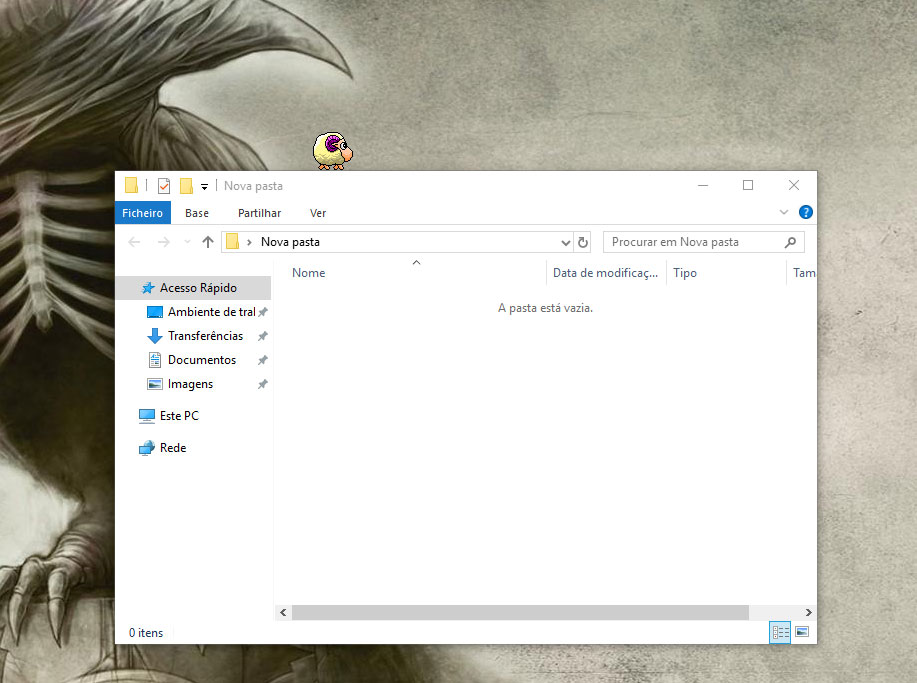
Task: Click the New folder quick access icon
Action: click(x=186, y=186)
